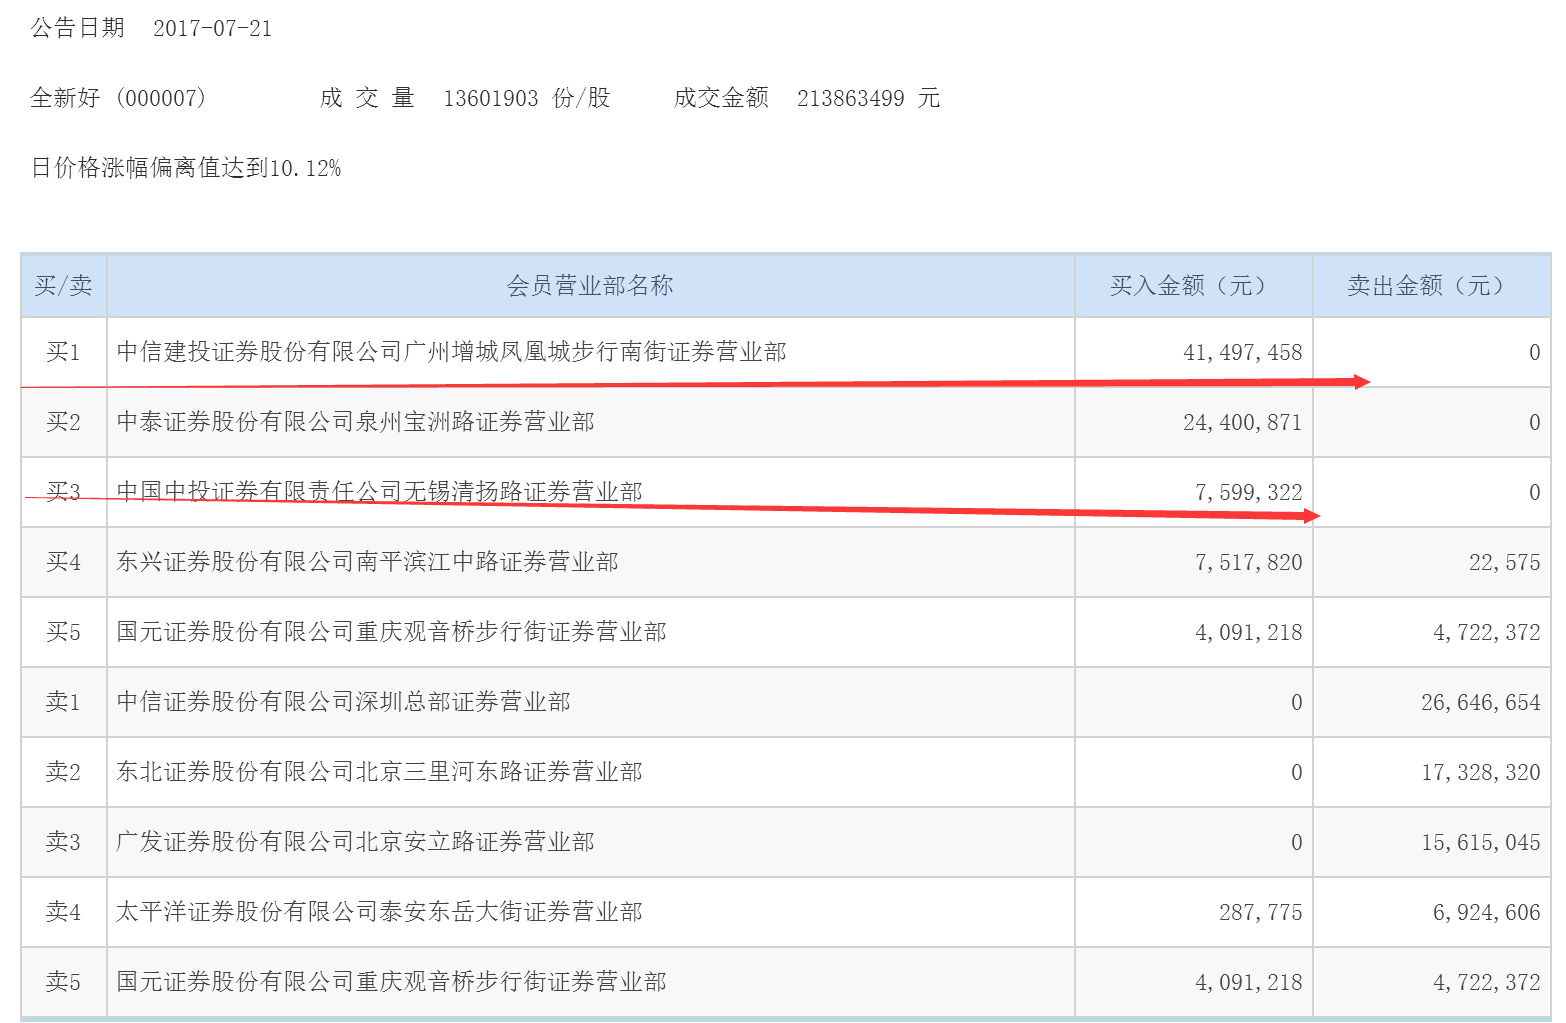Click 东兴证券南平滨江中路证券营业部
The image size is (1566, 1023).
point(368,562)
